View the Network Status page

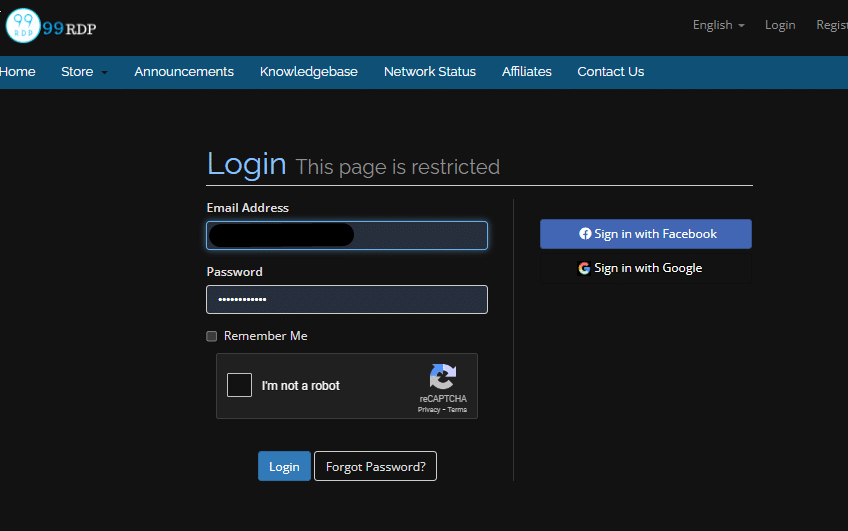tap(429, 72)
